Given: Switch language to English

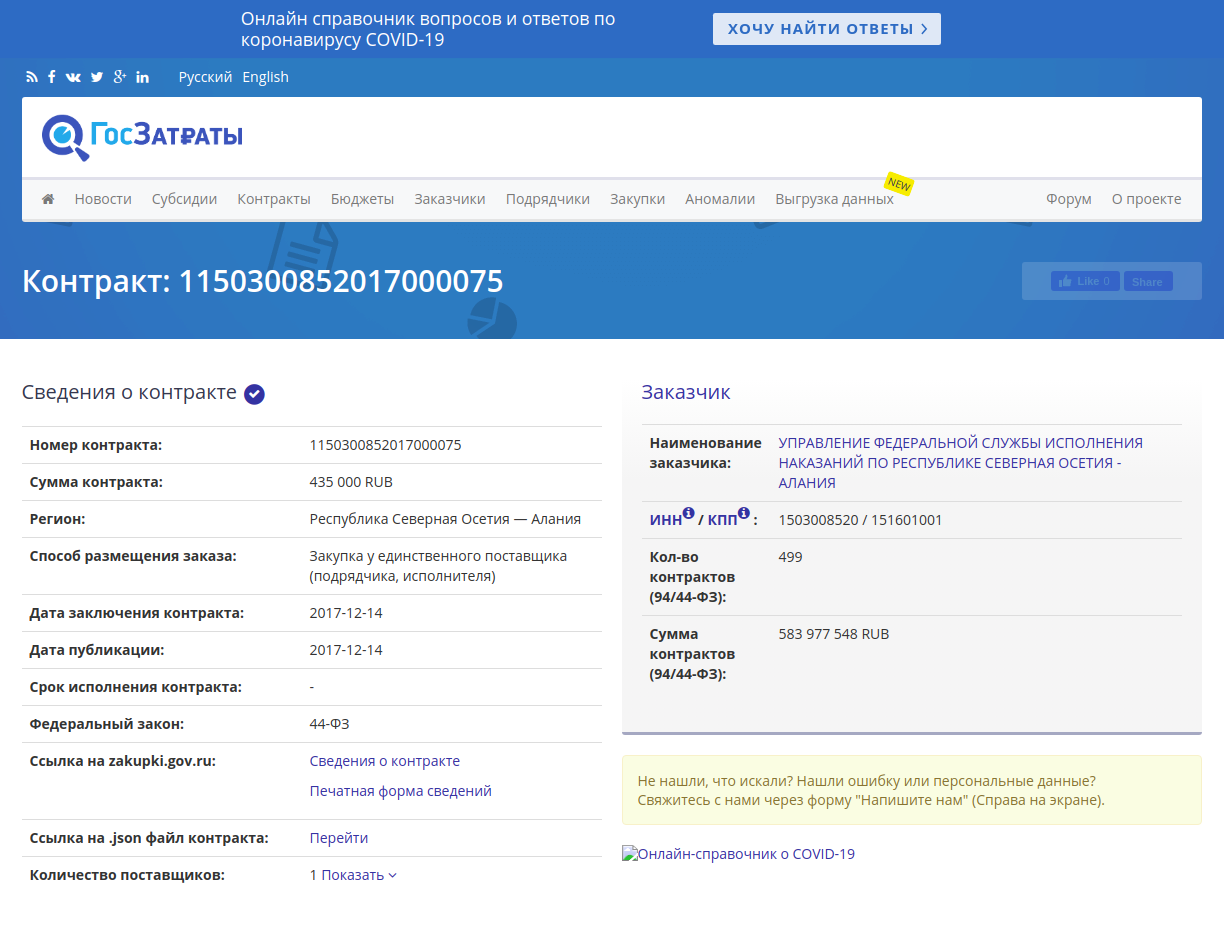Looking at the screenshot, I should 265,77.
